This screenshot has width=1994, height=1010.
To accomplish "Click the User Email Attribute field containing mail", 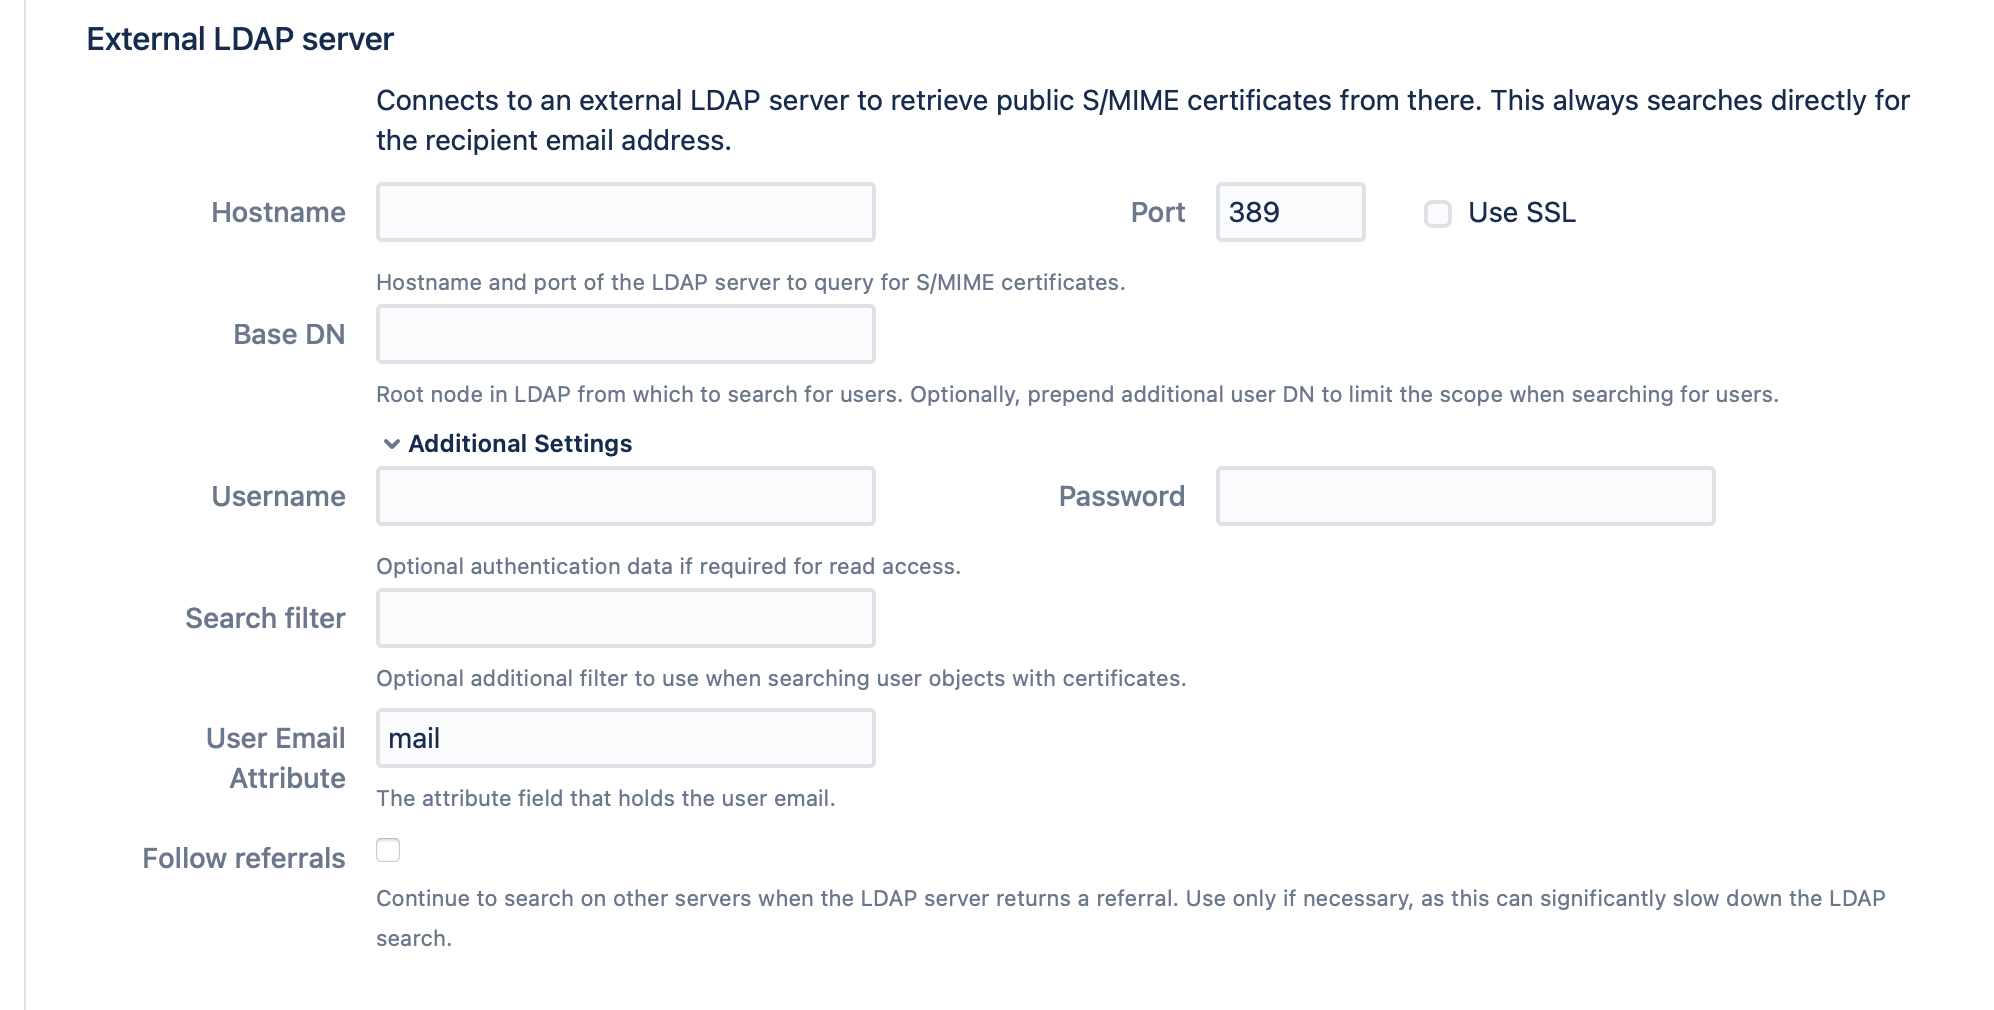I will [x=625, y=738].
